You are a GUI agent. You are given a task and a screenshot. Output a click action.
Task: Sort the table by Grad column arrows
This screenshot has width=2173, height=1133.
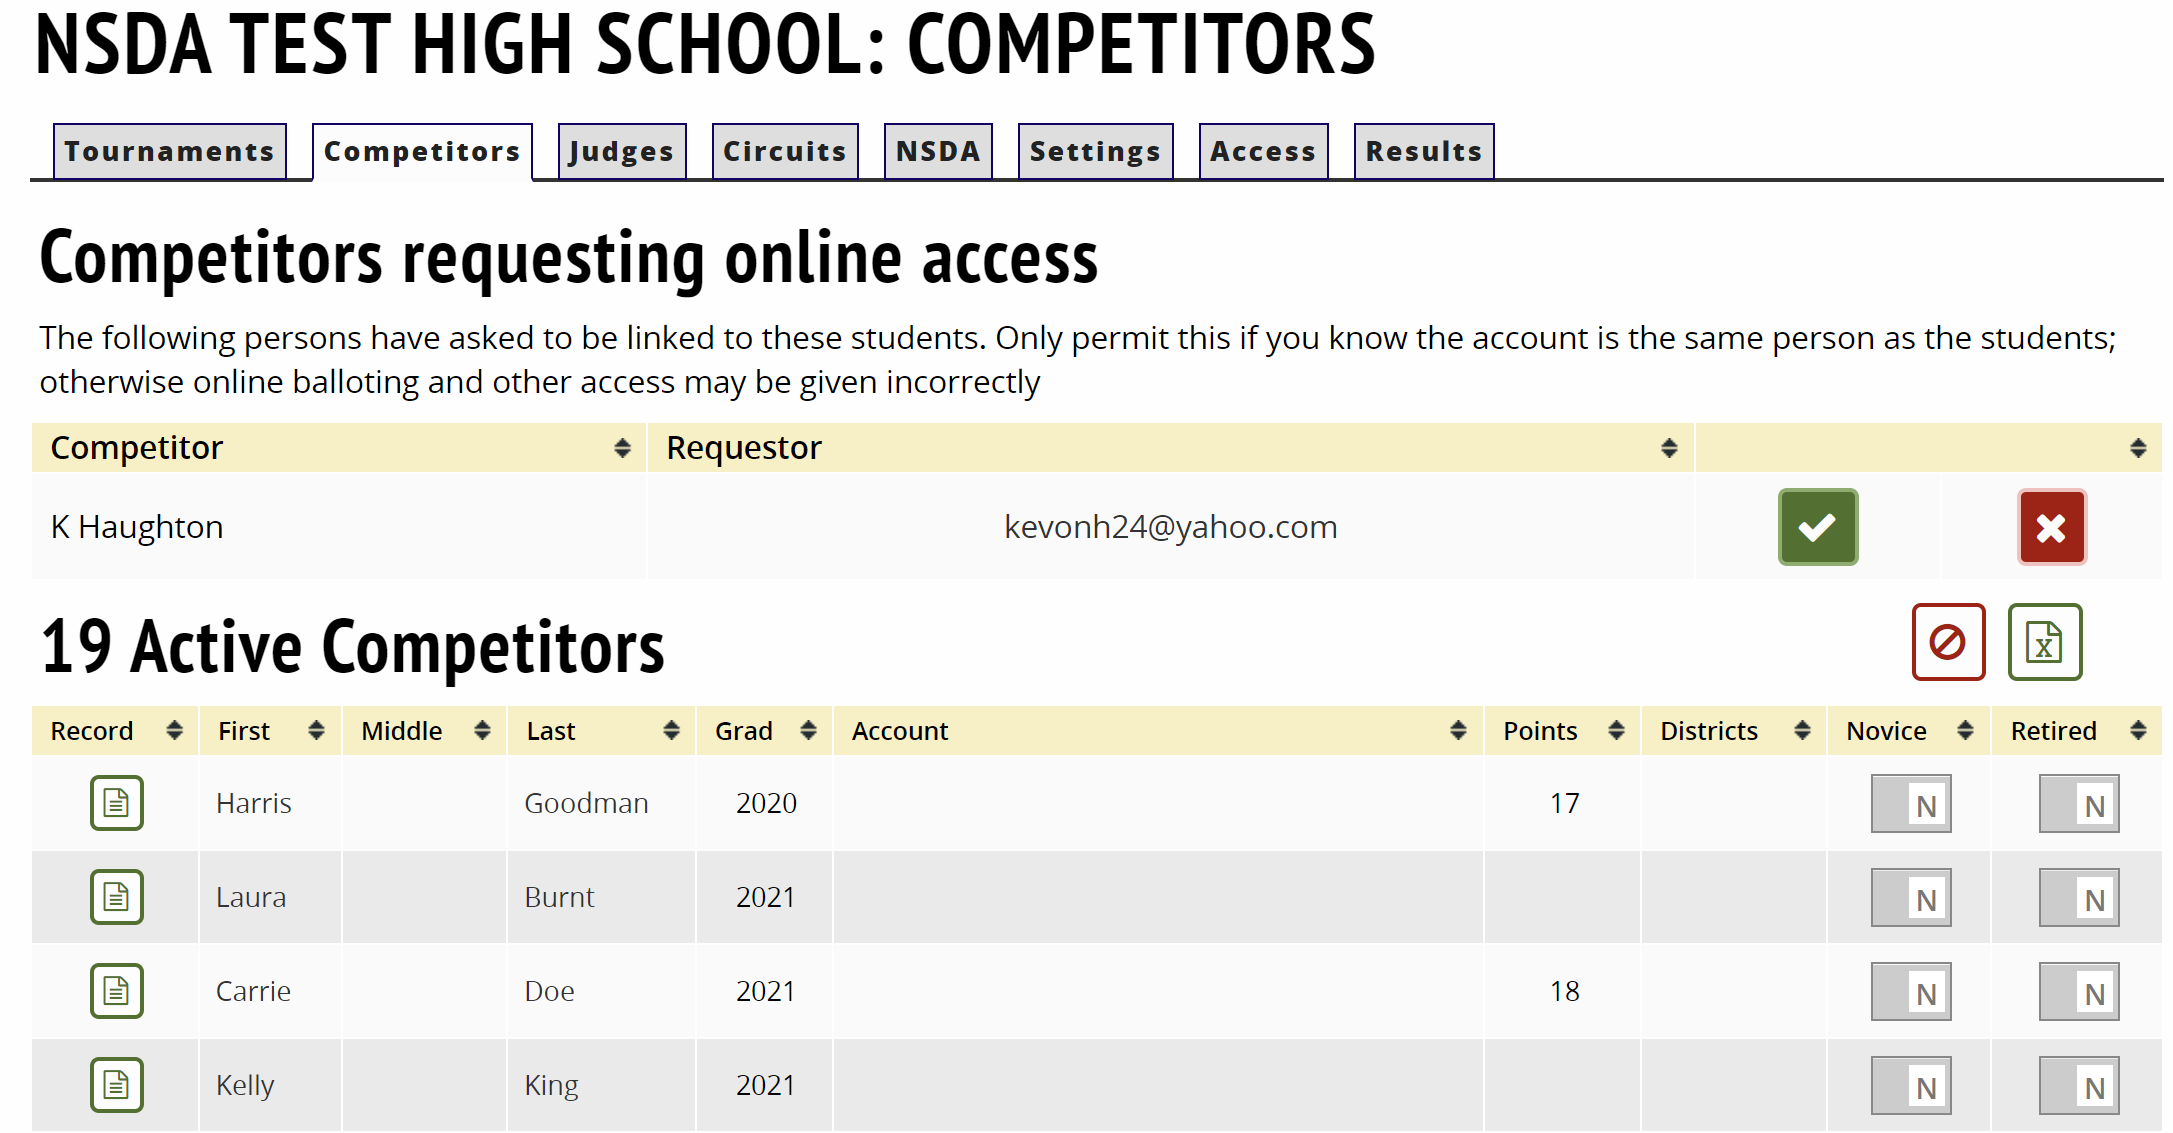[x=808, y=731]
